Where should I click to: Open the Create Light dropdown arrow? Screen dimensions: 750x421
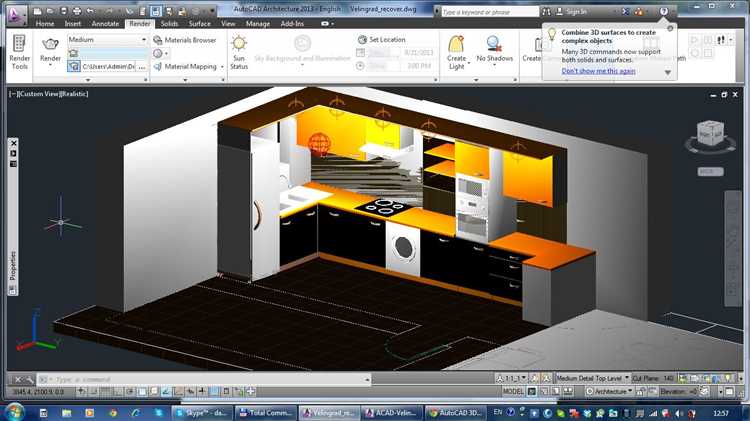pyautogui.click(x=469, y=63)
